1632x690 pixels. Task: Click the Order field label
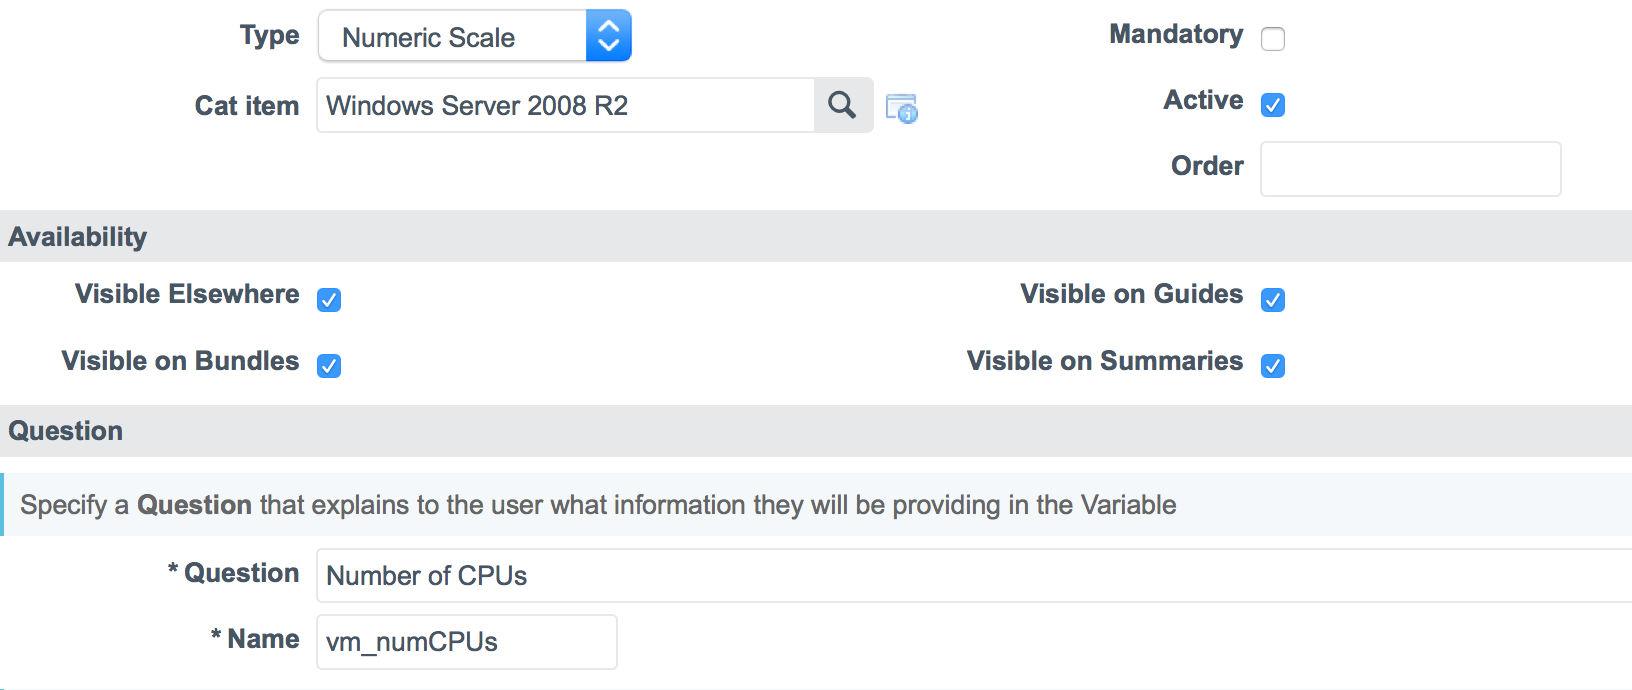(1207, 166)
